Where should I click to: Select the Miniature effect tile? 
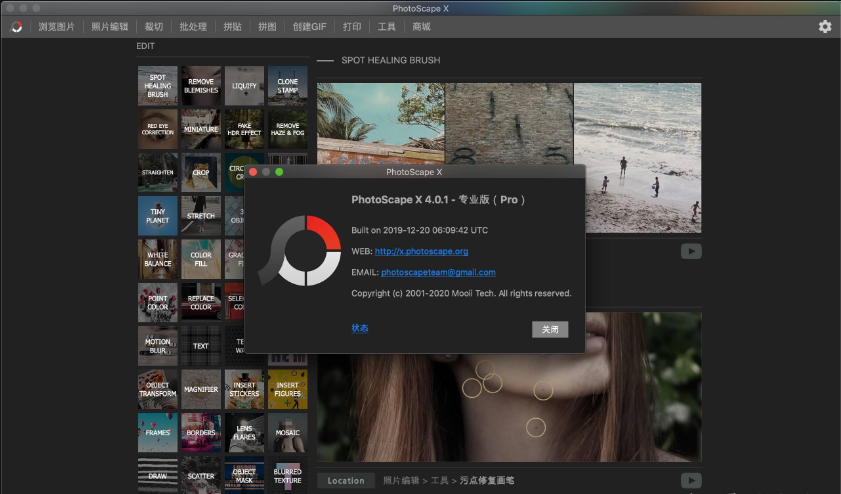[201, 129]
